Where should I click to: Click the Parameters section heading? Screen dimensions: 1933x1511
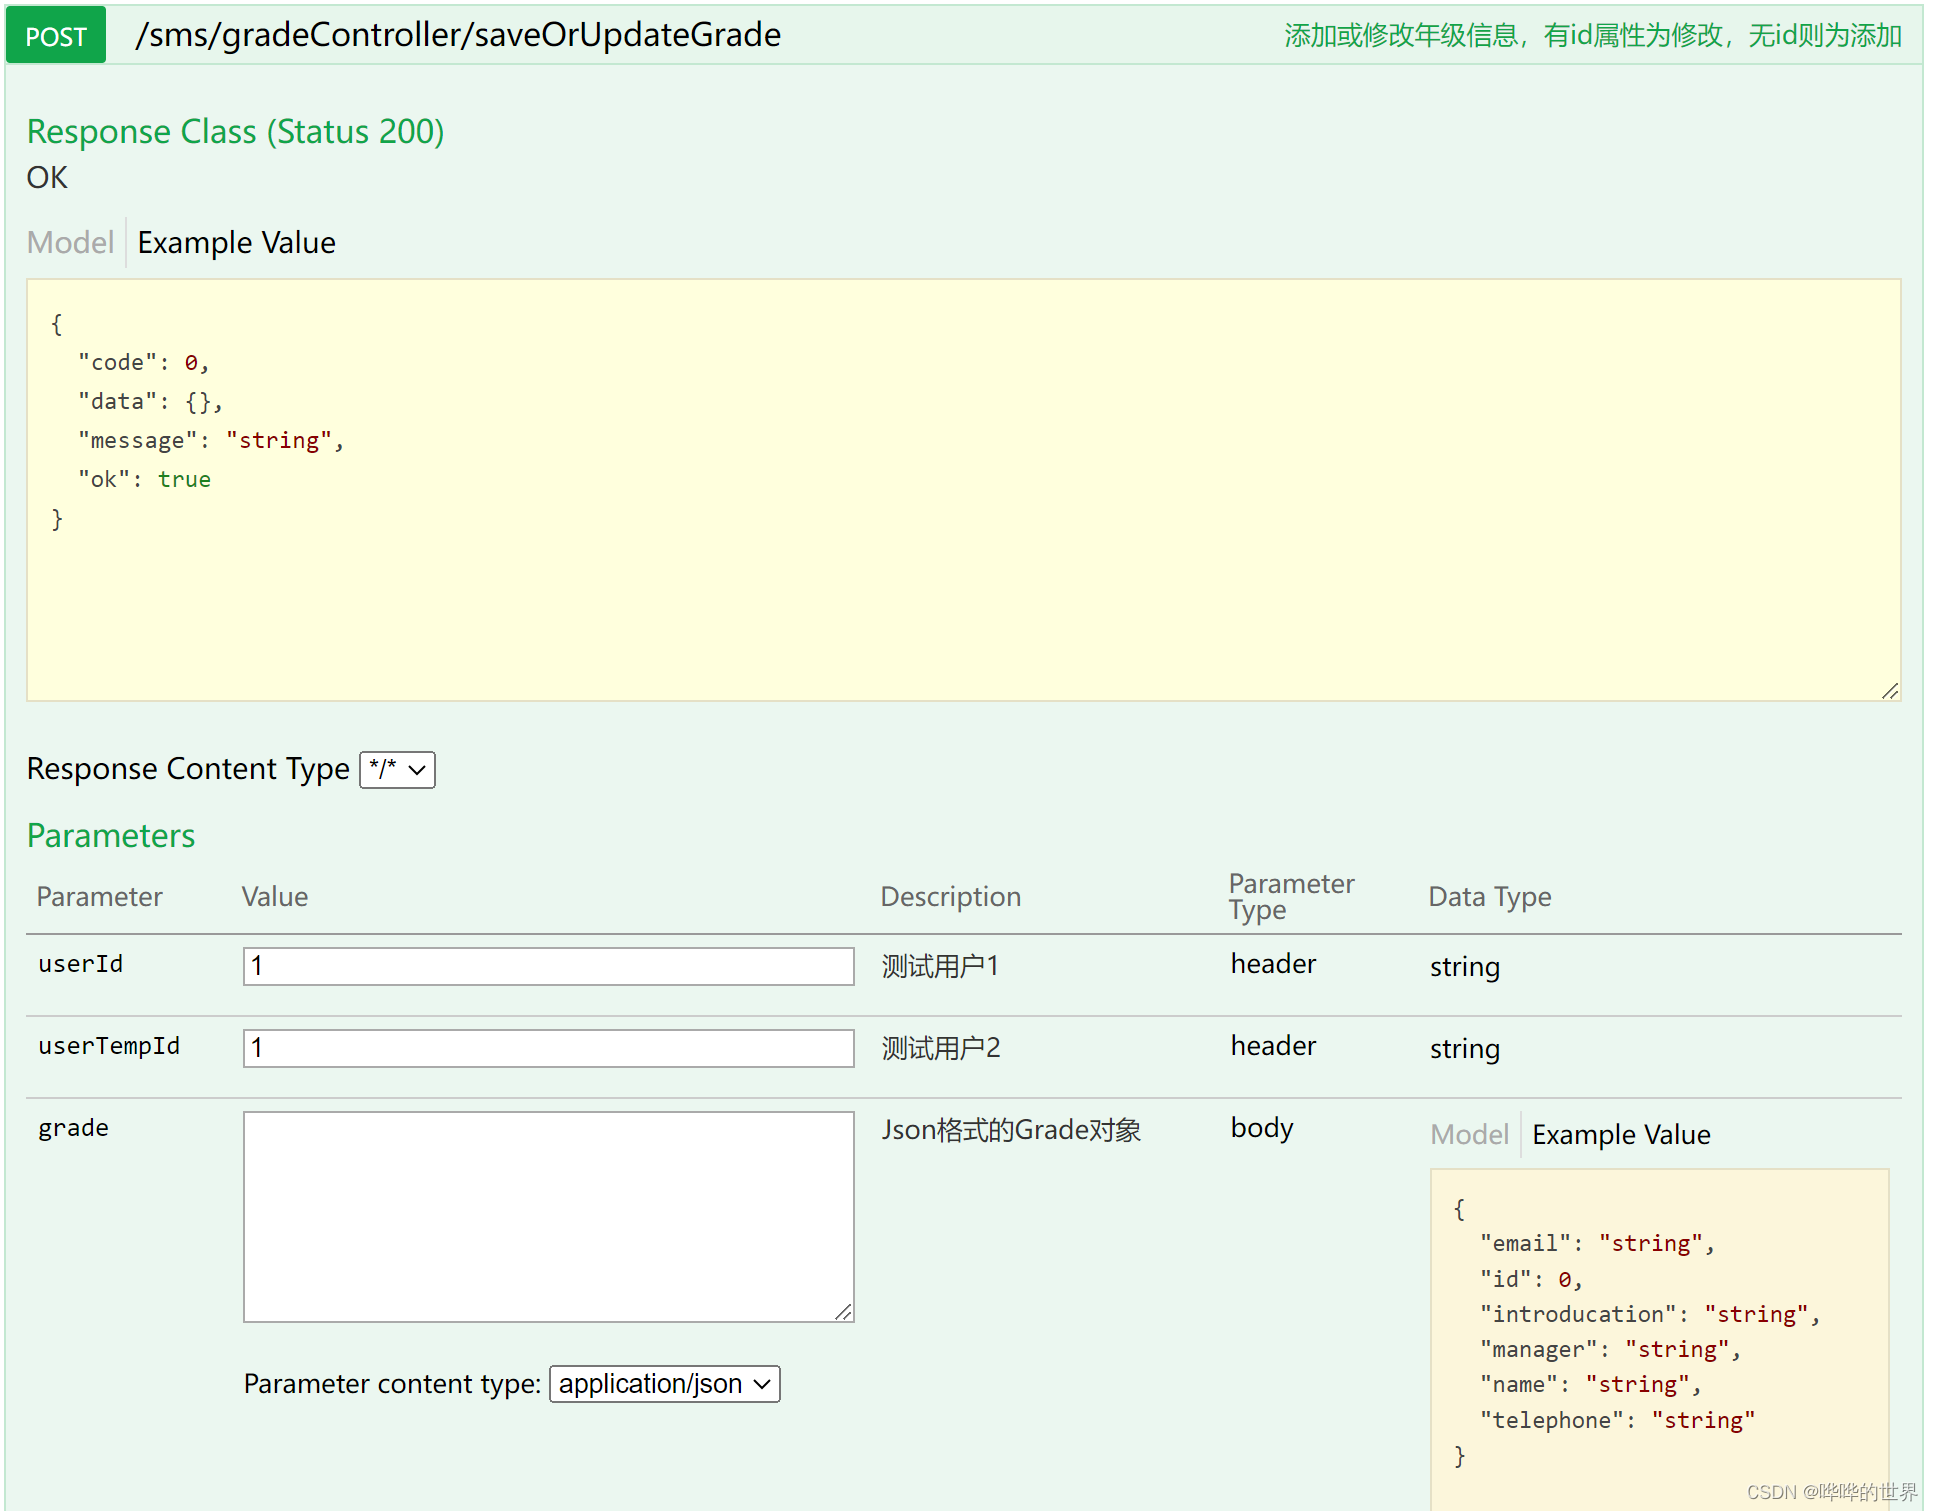(x=111, y=835)
